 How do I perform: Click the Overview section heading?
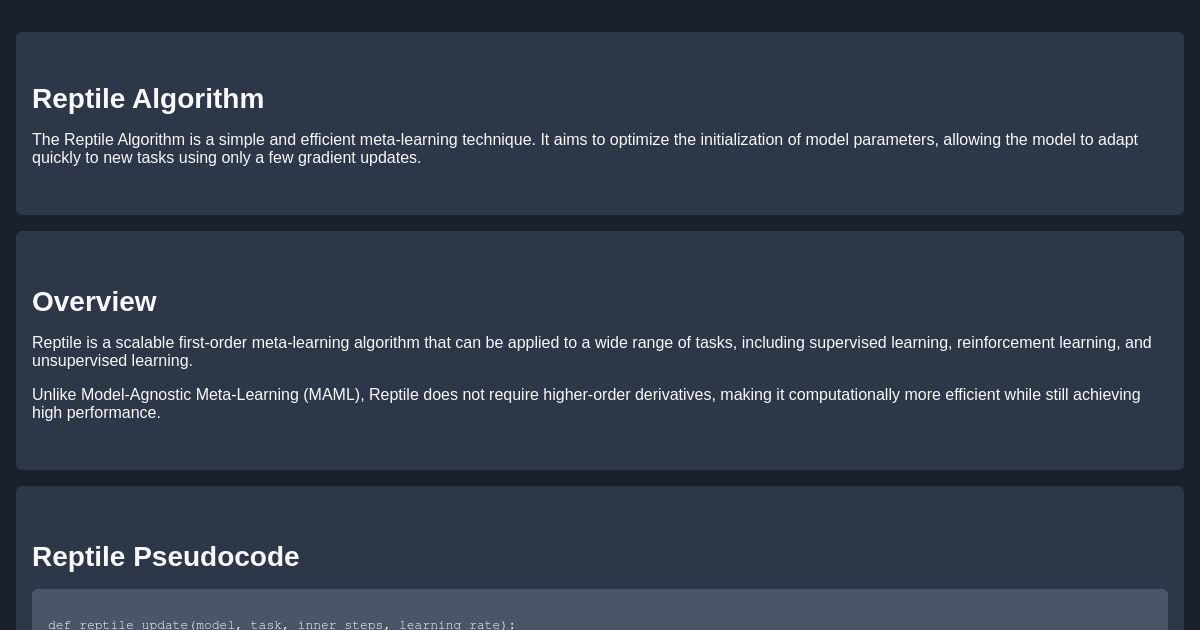tap(94, 302)
